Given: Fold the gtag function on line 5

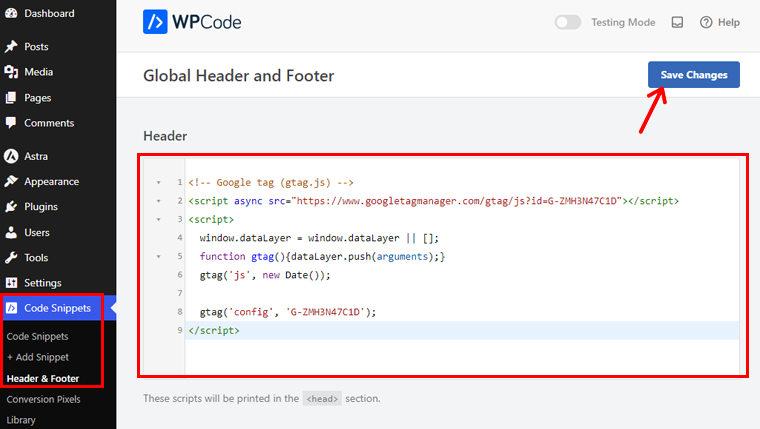Looking at the screenshot, I should 158,256.
